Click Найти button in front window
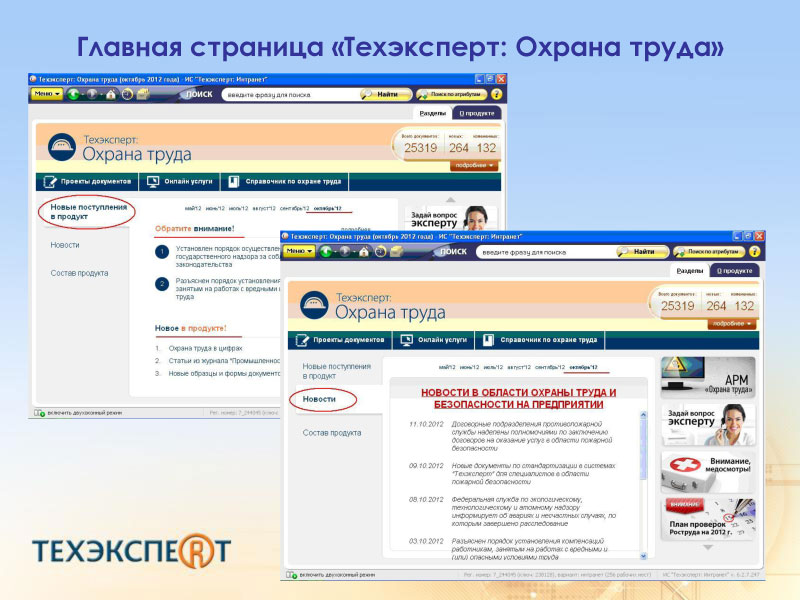Image resolution: width=800 pixels, height=600 pixels. coord(643,252)
